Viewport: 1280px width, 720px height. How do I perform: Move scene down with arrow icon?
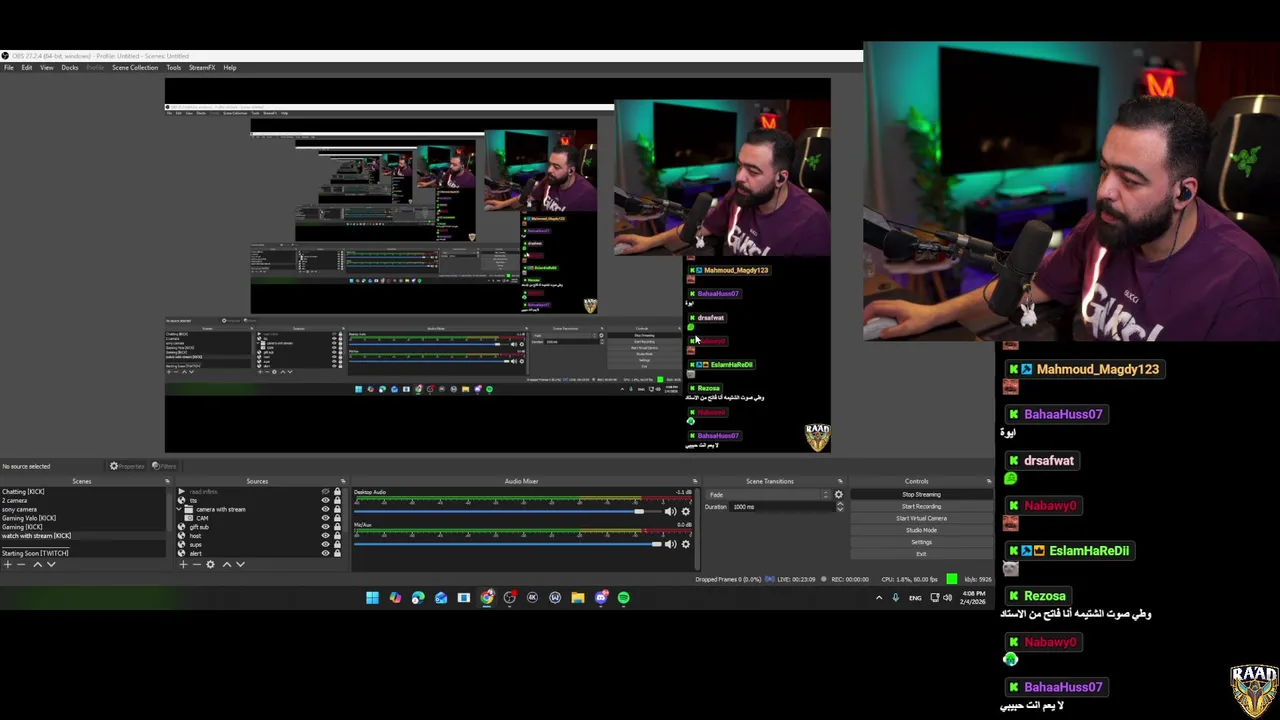(51, 564)
